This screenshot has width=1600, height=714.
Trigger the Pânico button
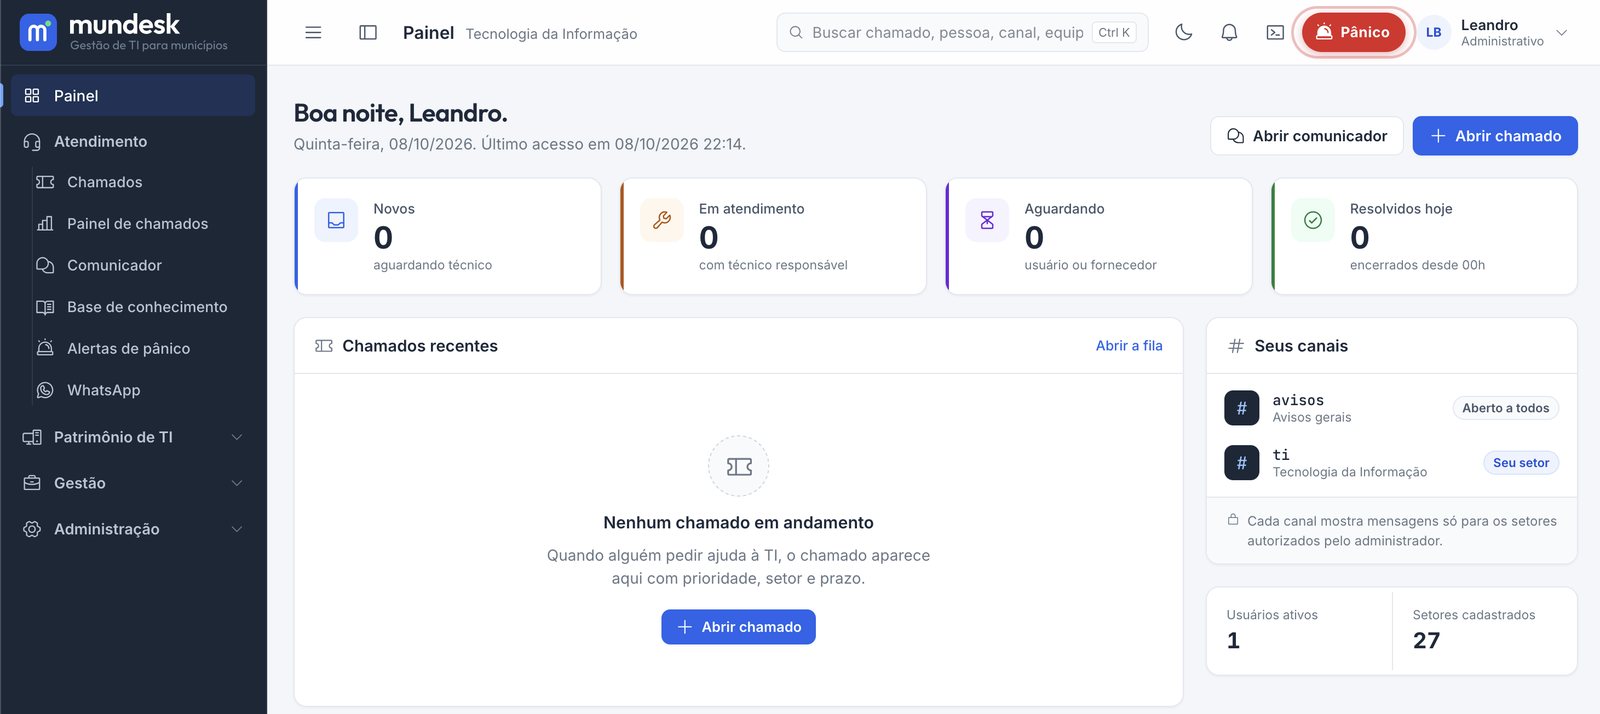click(1353, 32)
